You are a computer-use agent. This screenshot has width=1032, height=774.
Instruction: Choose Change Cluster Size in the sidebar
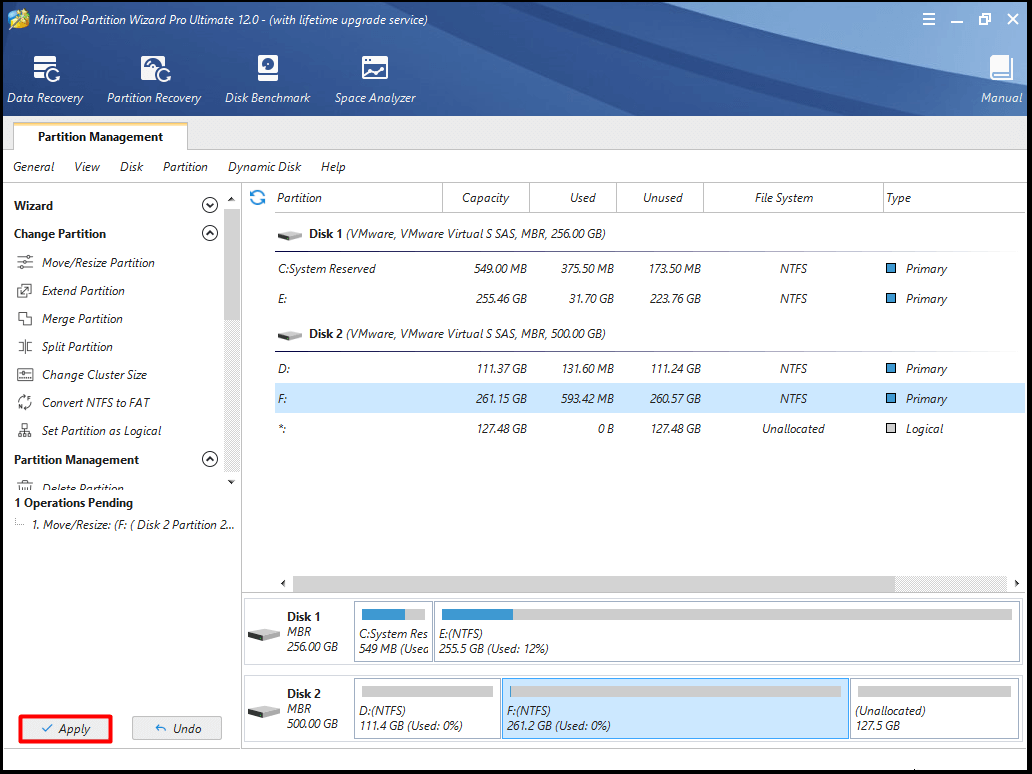94,374
